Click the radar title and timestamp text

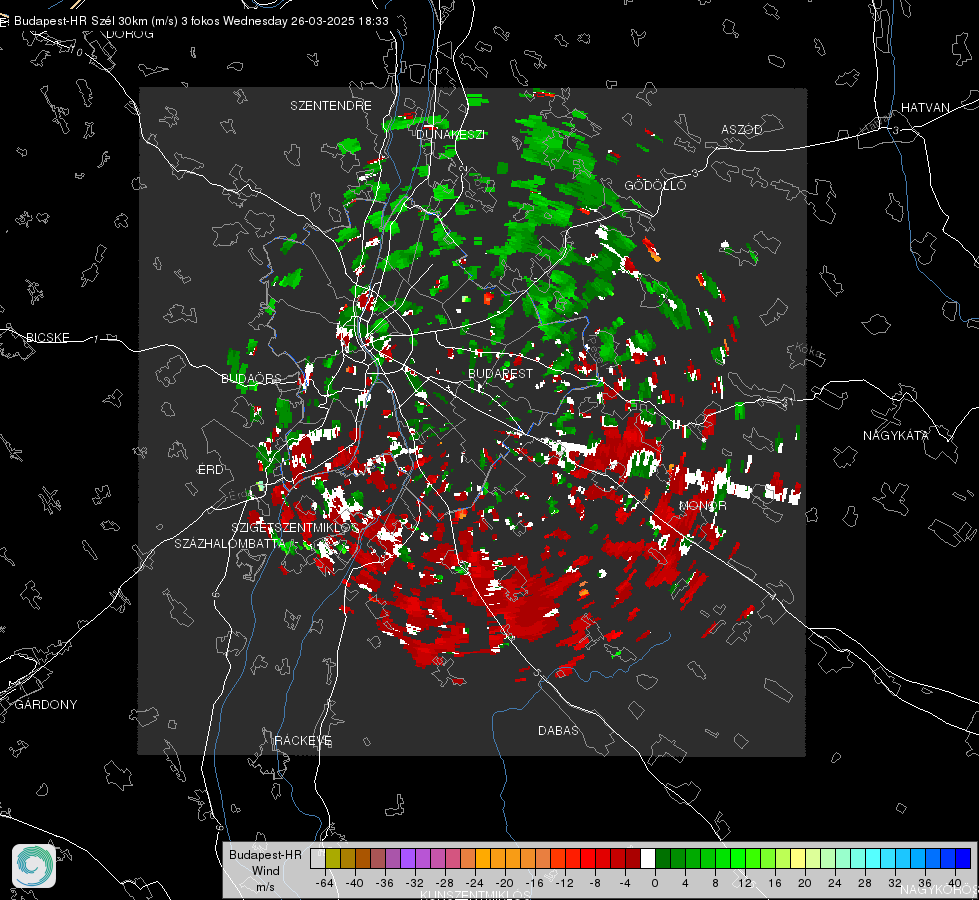(201, 21)
